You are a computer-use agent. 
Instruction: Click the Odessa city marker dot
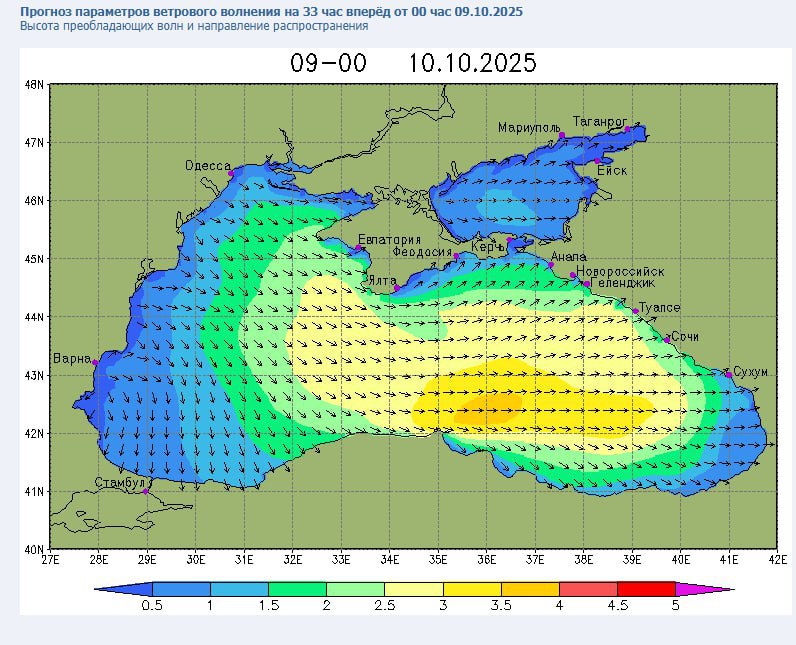tap(231, 174)
